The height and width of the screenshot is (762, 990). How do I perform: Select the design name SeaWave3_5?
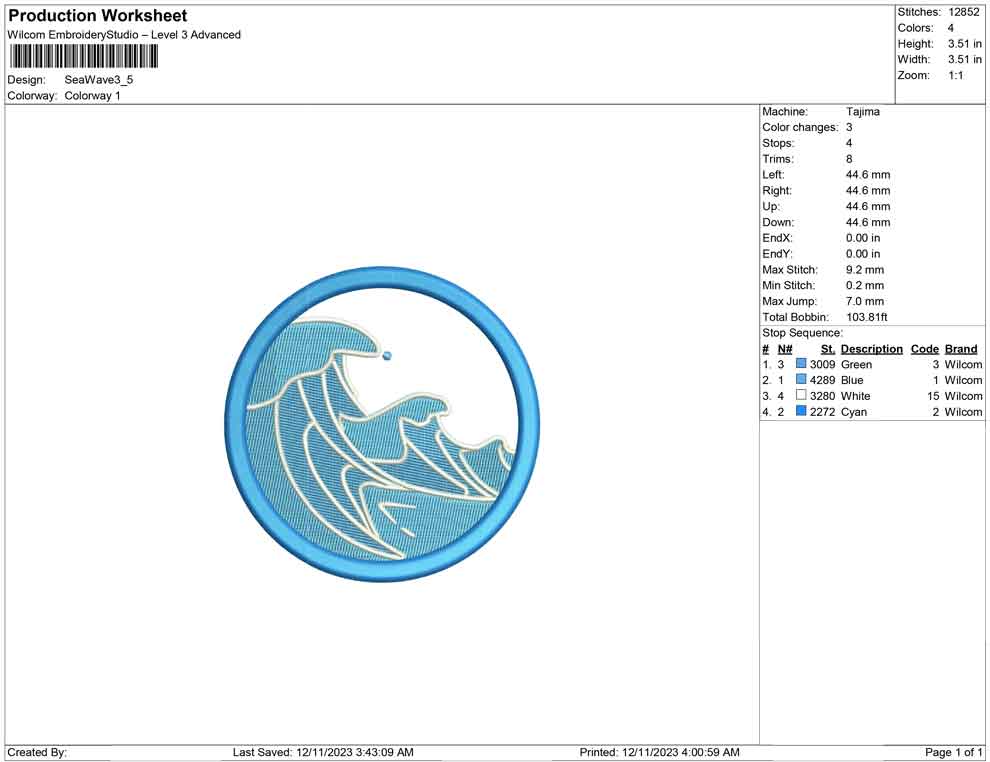99,80
